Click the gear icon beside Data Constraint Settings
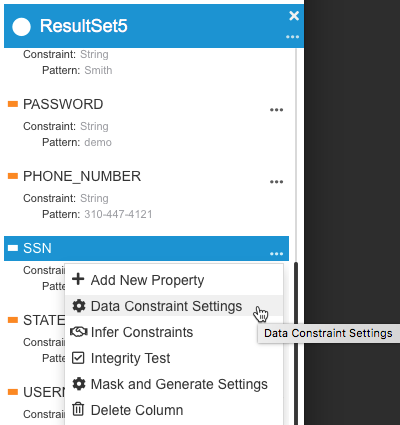 [79, 306]
